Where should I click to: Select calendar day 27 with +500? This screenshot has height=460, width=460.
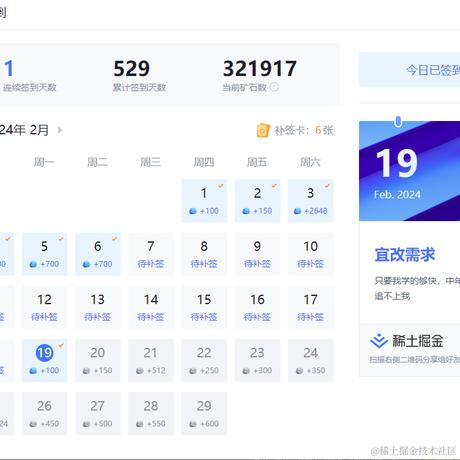[x=98, y=414]
